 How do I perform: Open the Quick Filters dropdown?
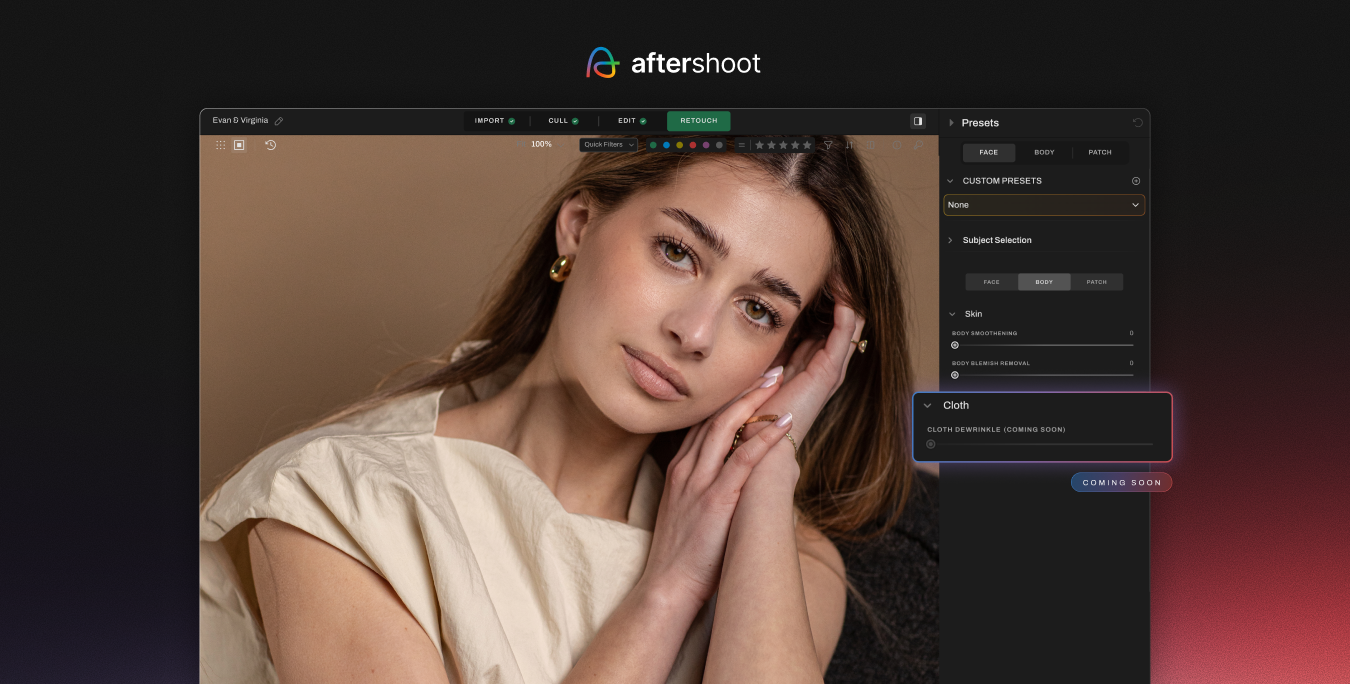click(x=608, y=145)
